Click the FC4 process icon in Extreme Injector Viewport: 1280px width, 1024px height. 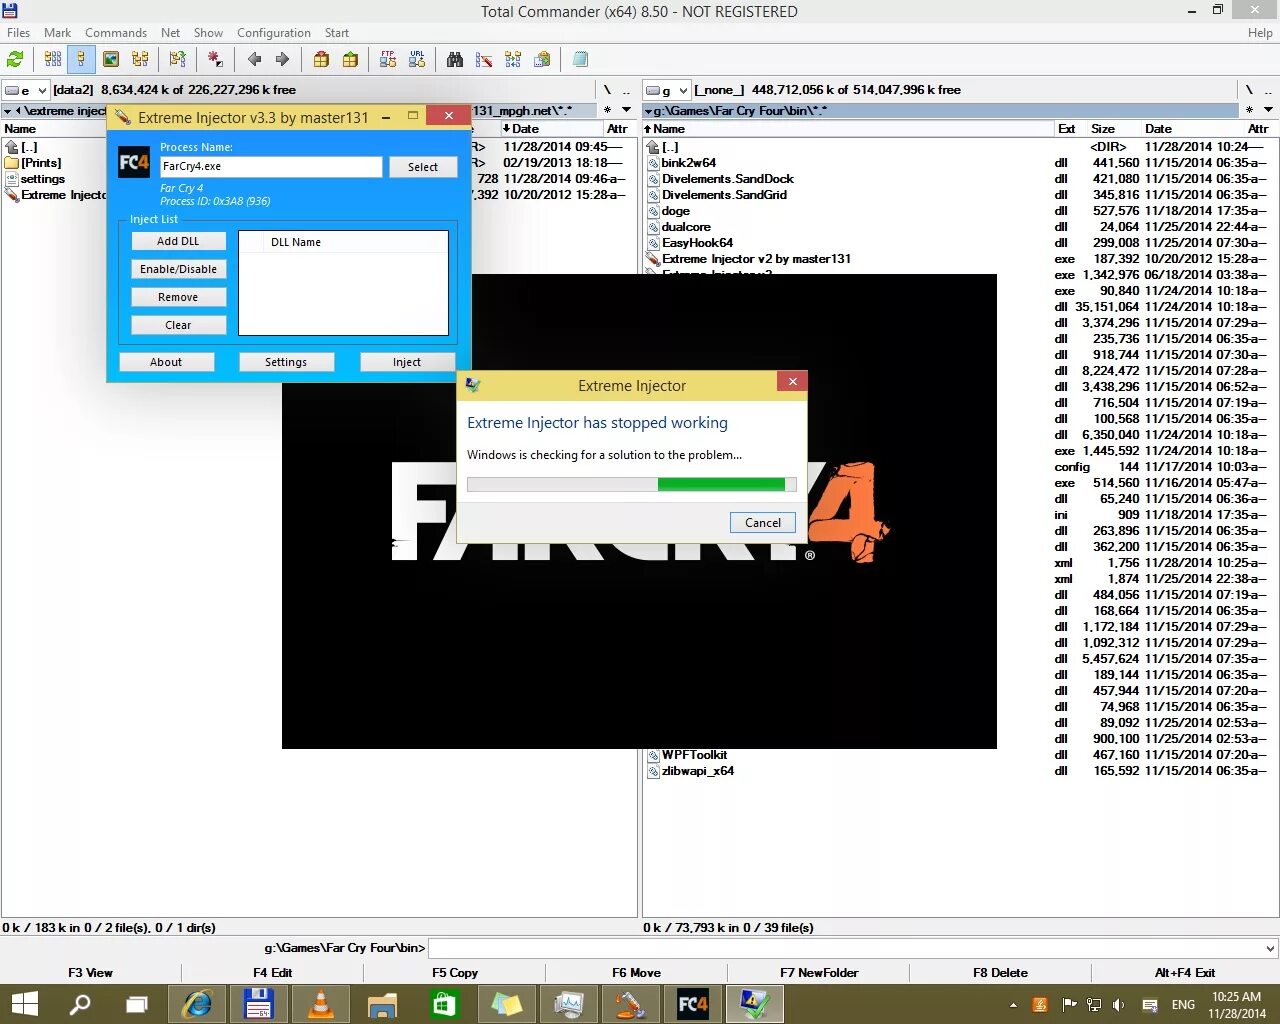click(134, 162)
